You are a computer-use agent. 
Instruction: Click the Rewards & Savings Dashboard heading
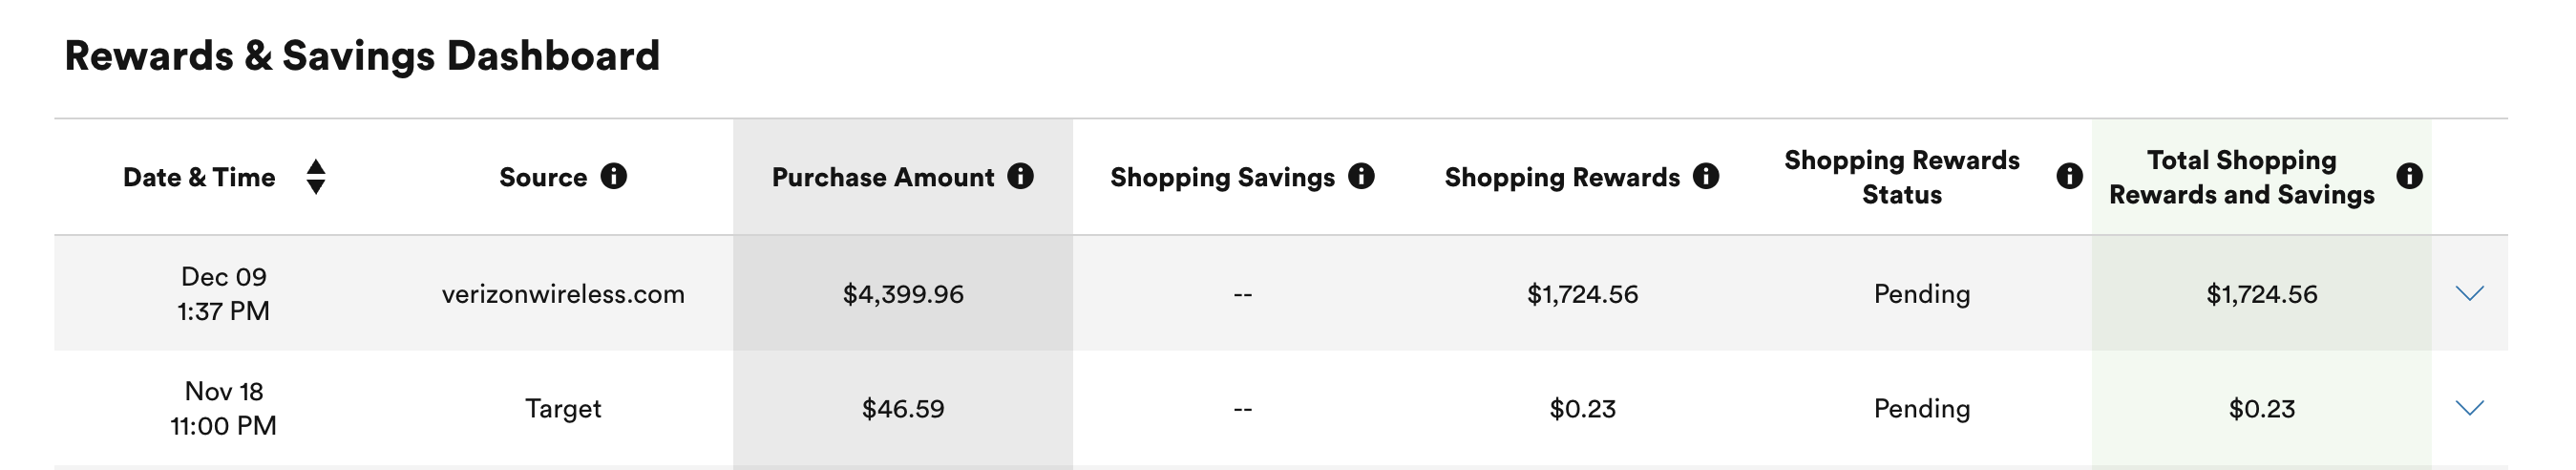362,56
